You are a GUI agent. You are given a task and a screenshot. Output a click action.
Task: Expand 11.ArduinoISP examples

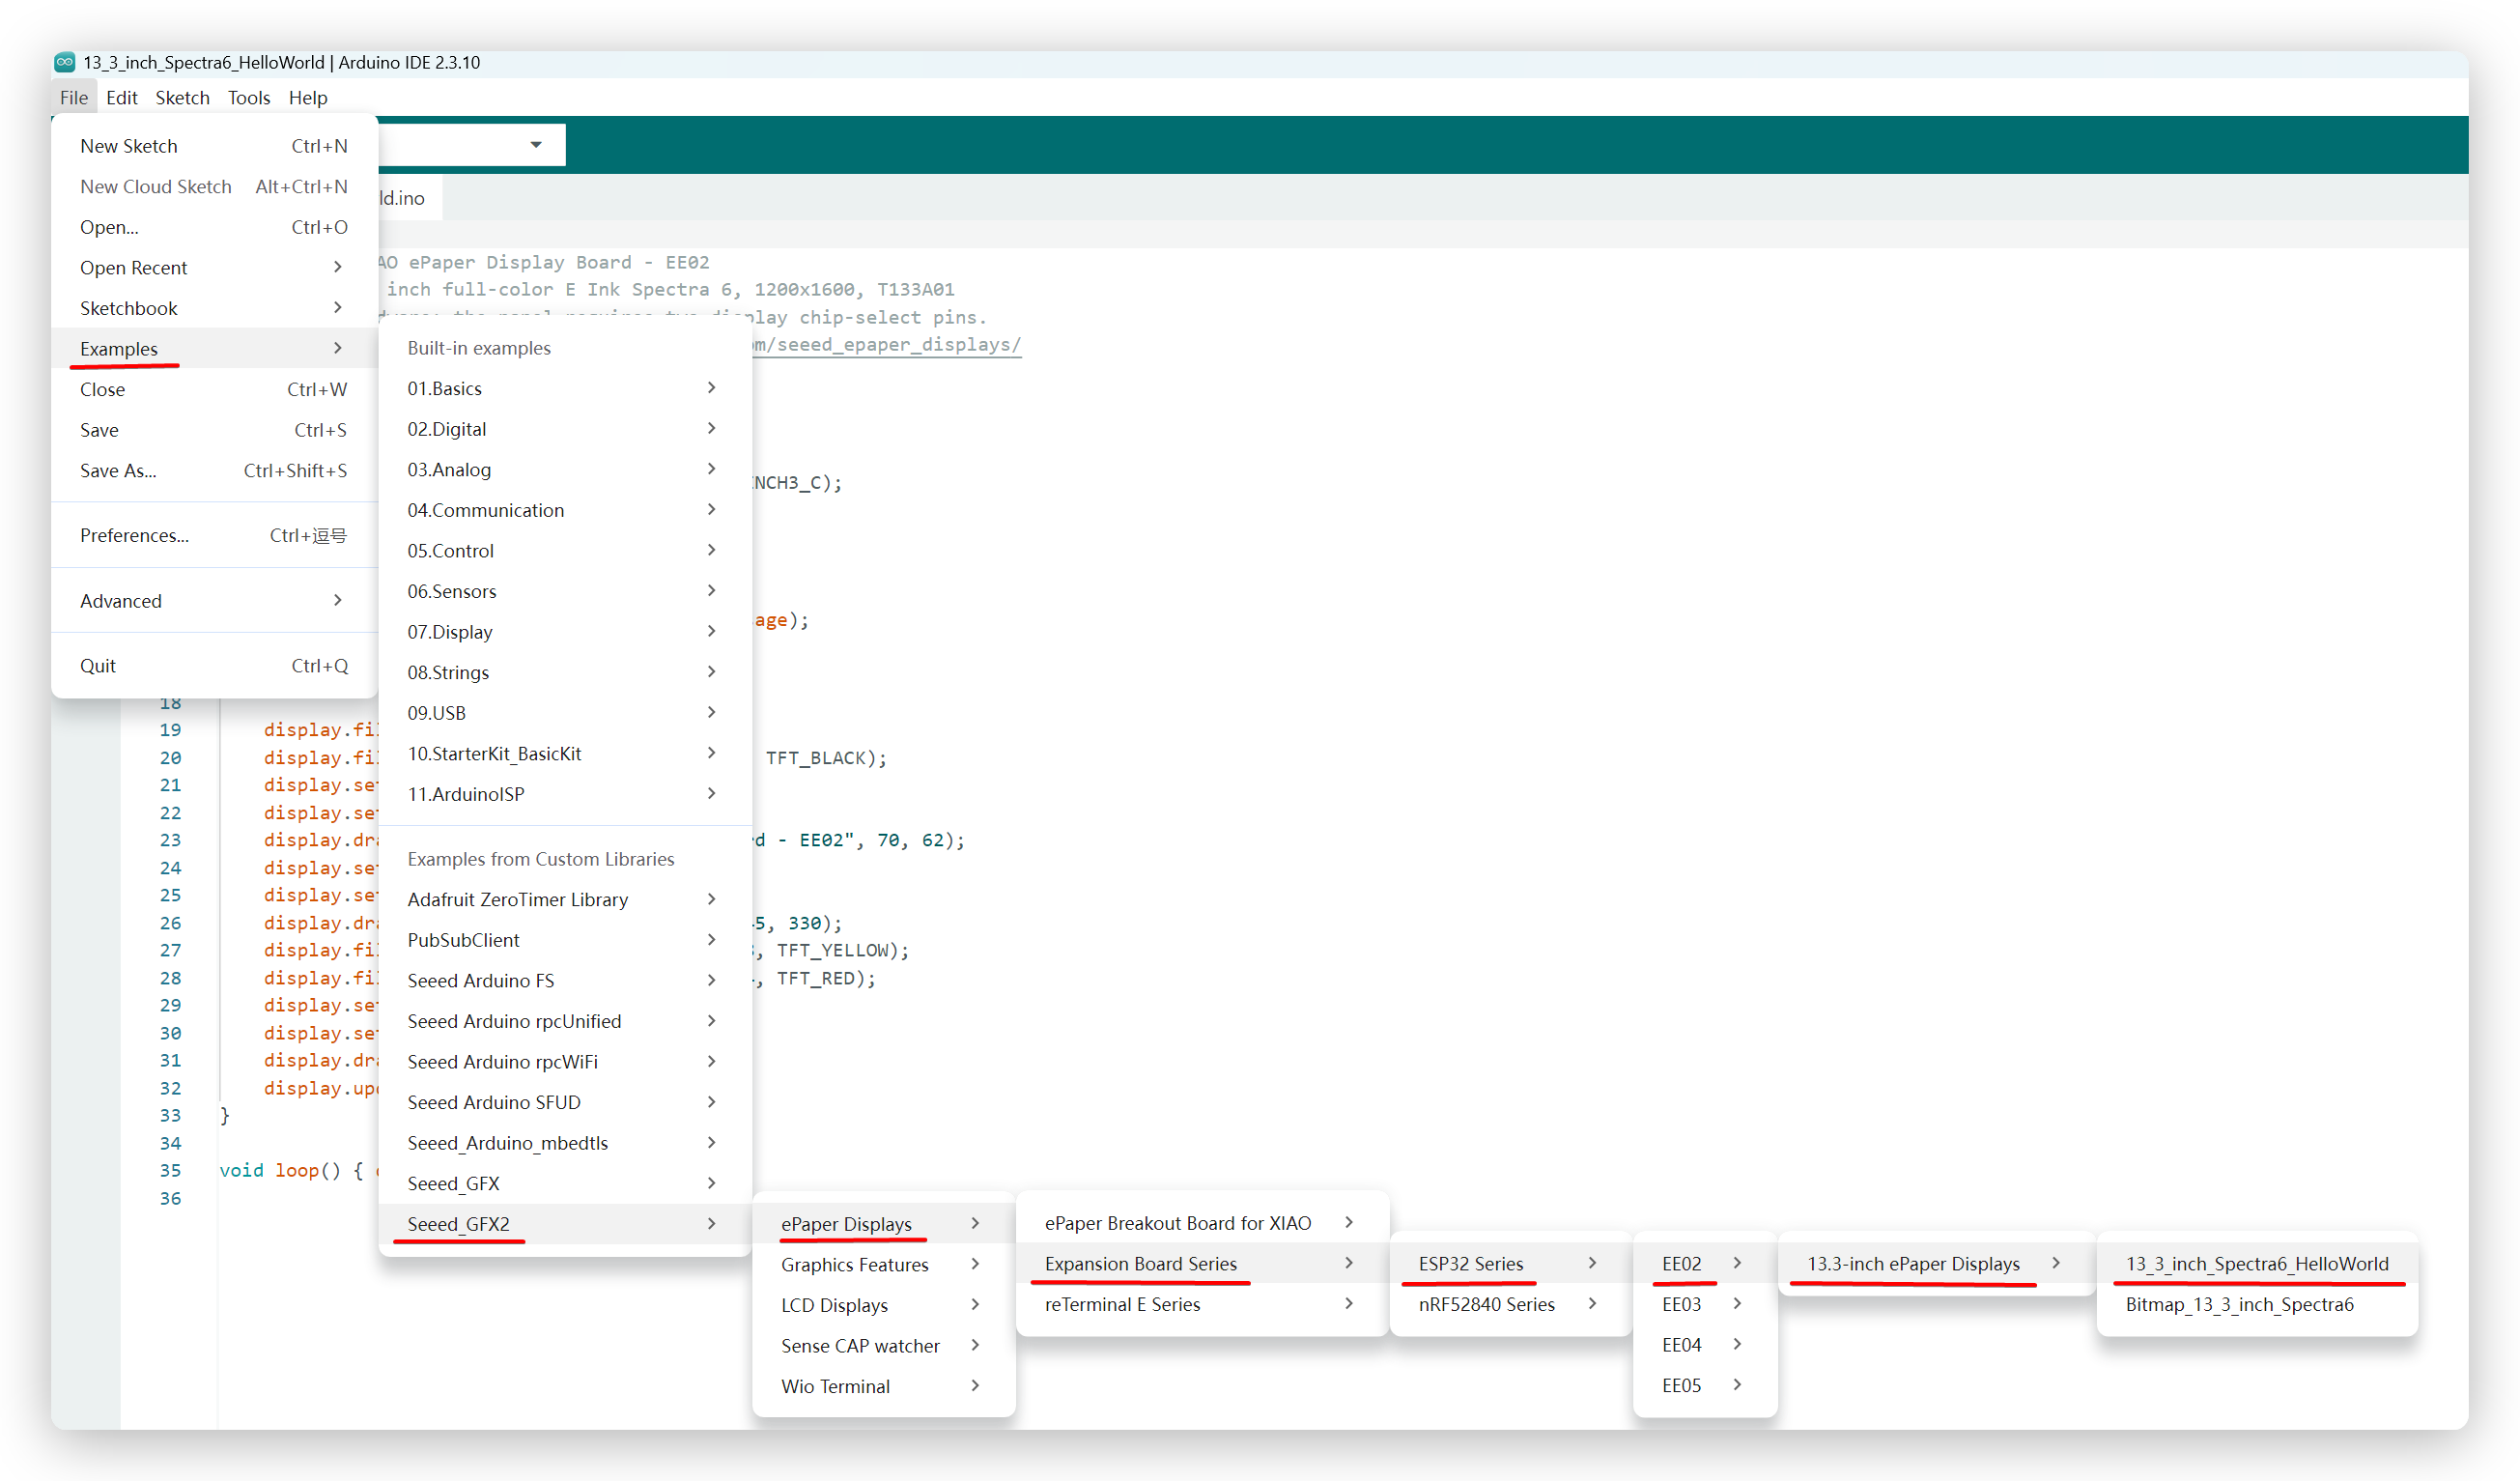click(x=564, y=794)
